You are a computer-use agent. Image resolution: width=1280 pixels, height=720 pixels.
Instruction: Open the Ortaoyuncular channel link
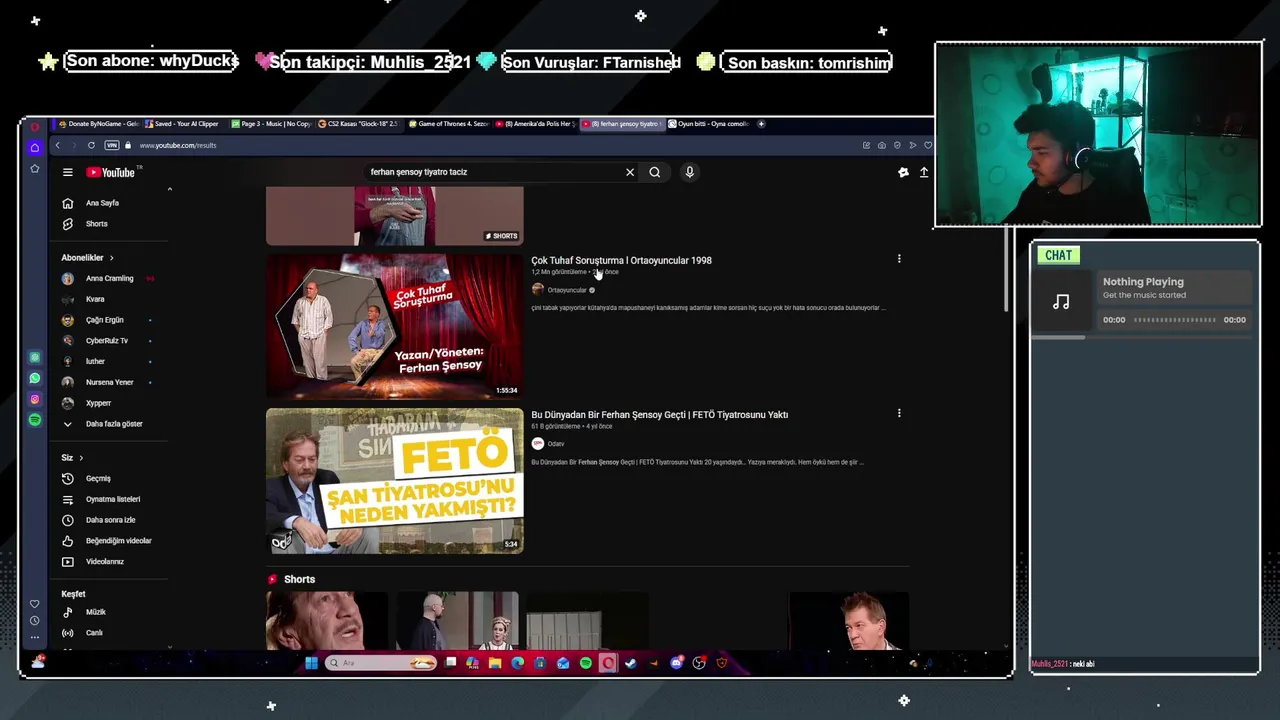click(x=566, y=290)
